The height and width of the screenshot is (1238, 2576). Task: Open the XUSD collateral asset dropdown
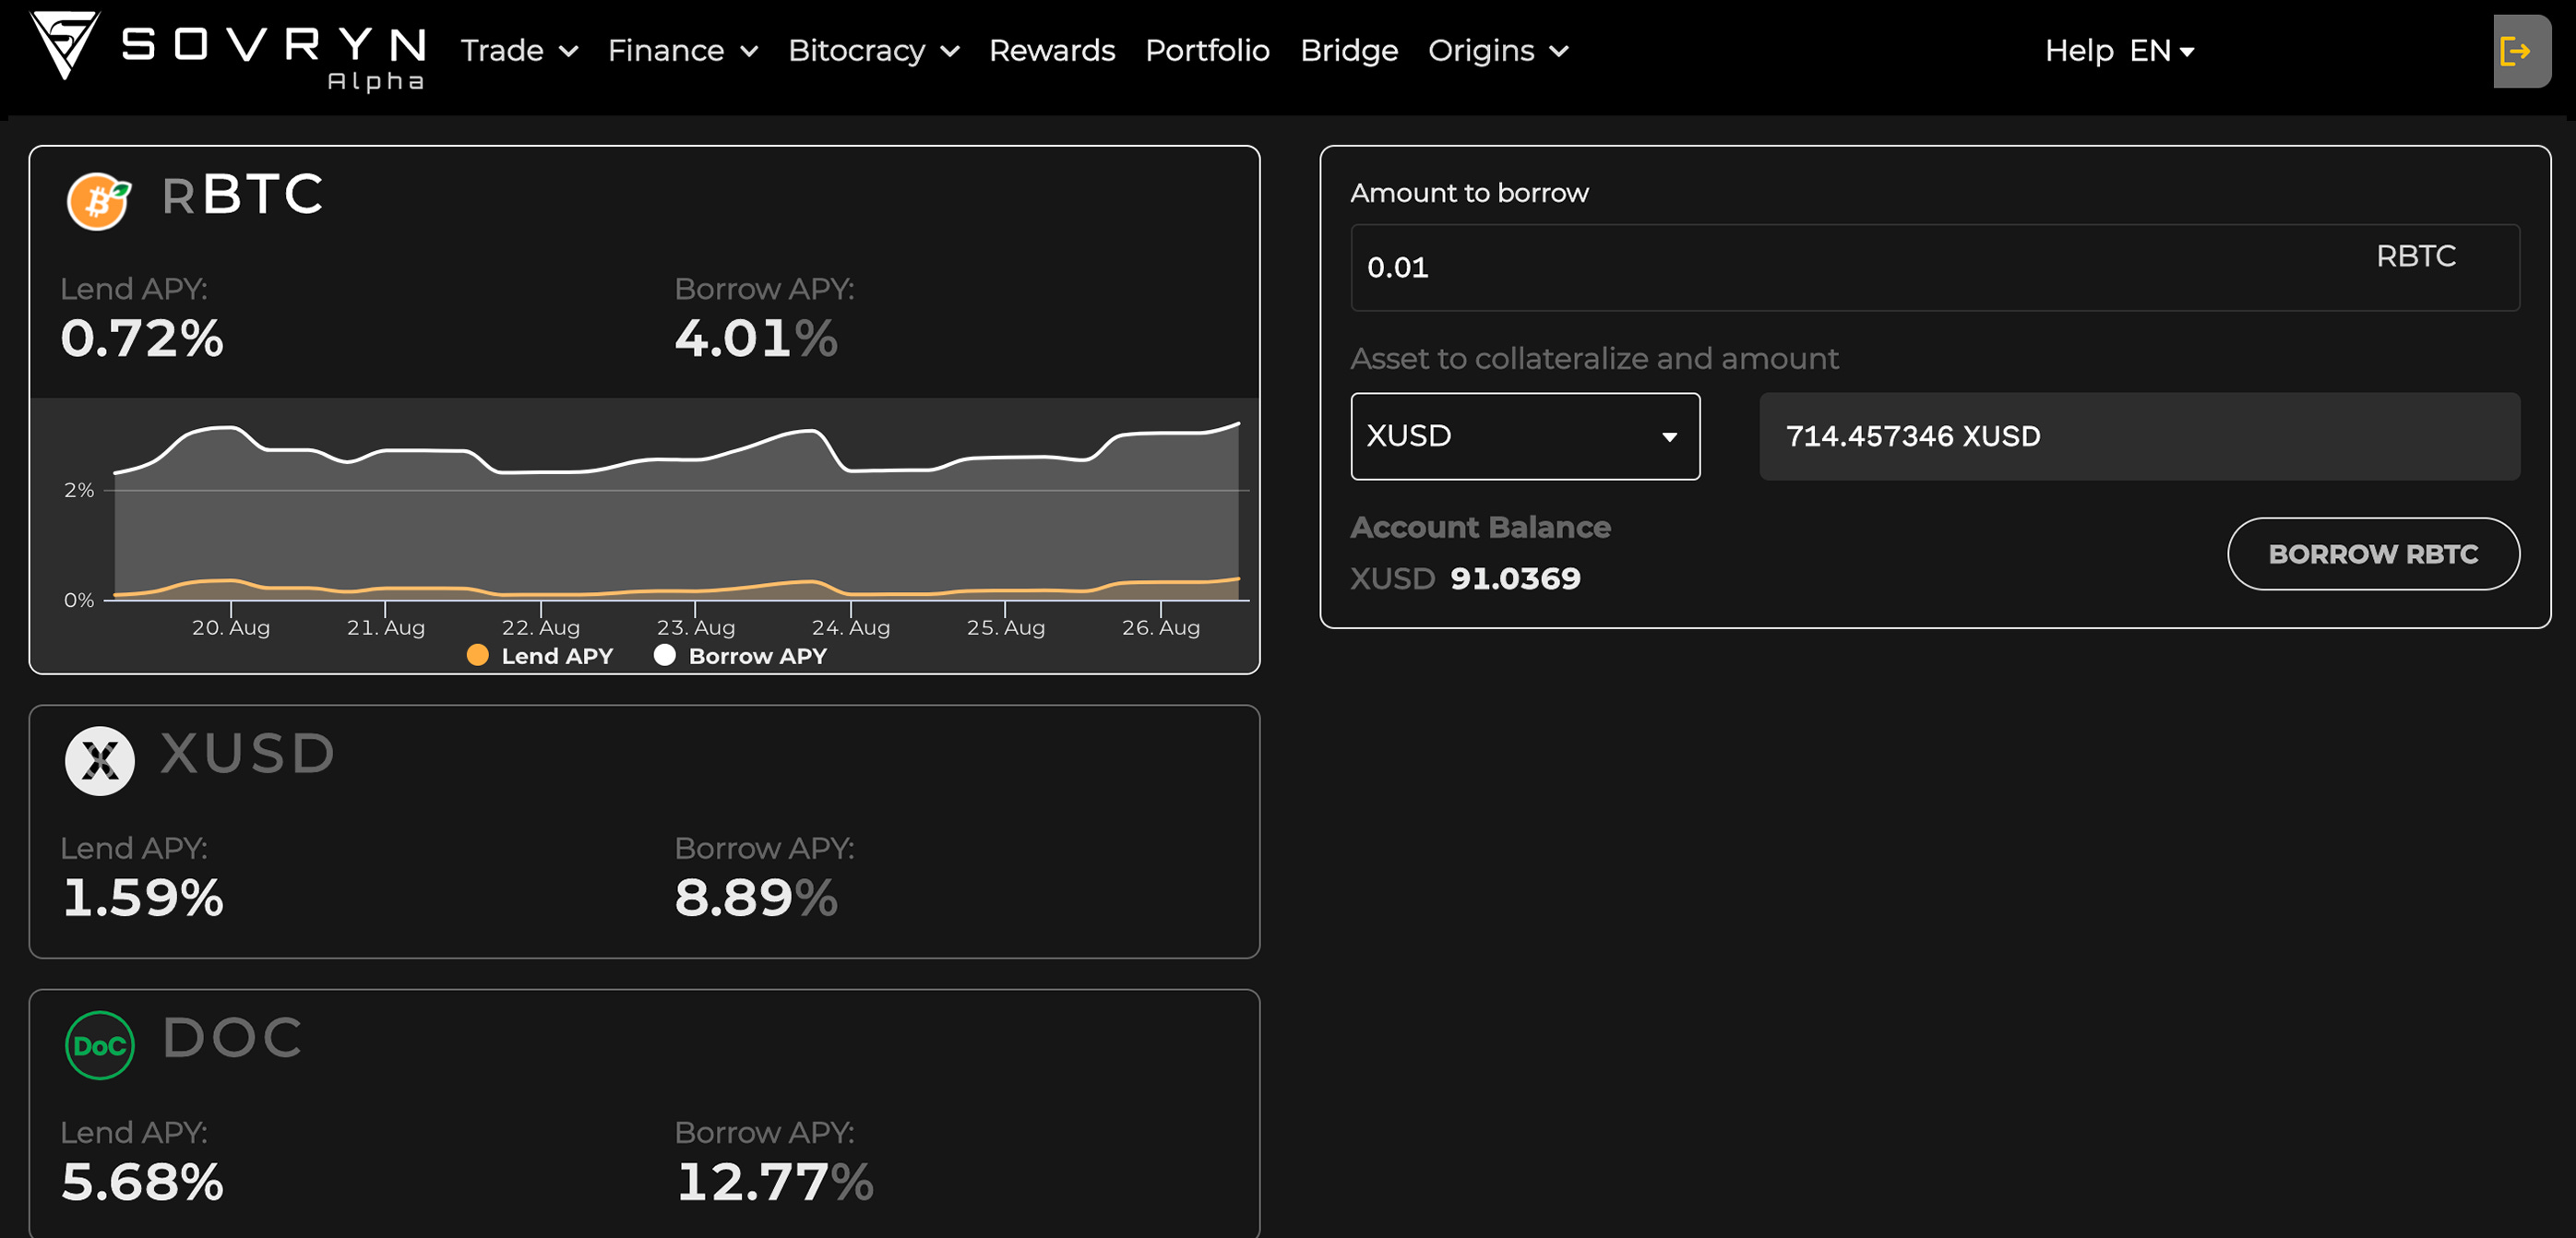[1525, 436]
